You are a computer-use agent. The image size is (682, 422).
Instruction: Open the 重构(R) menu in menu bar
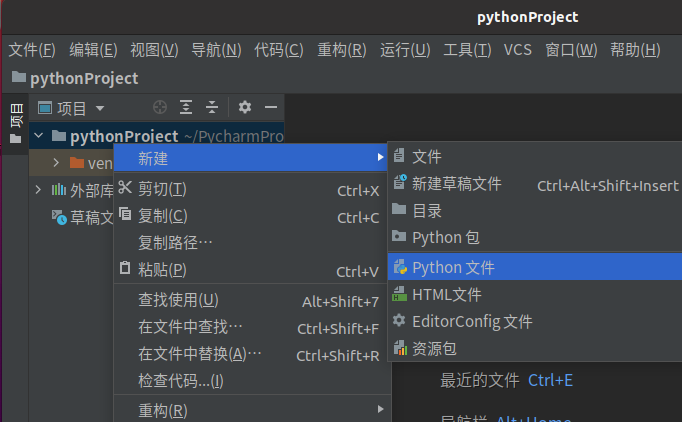coord(342,50)
